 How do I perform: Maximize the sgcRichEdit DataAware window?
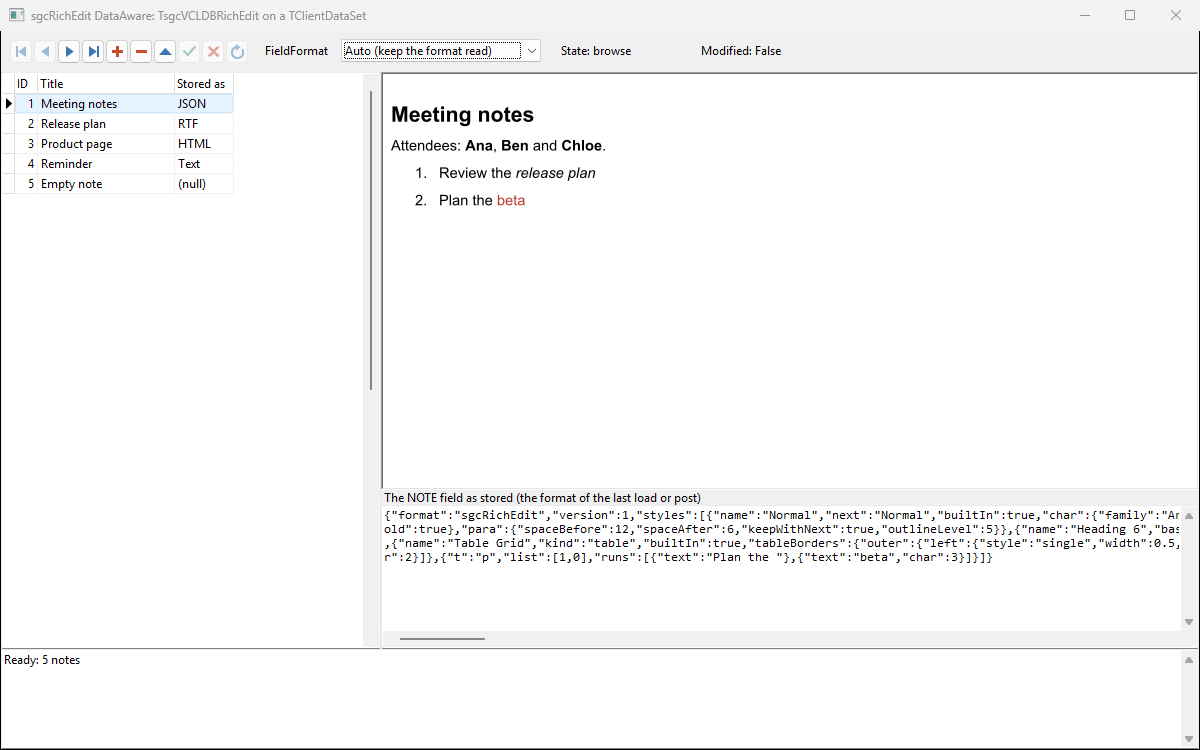[1131, 15]
